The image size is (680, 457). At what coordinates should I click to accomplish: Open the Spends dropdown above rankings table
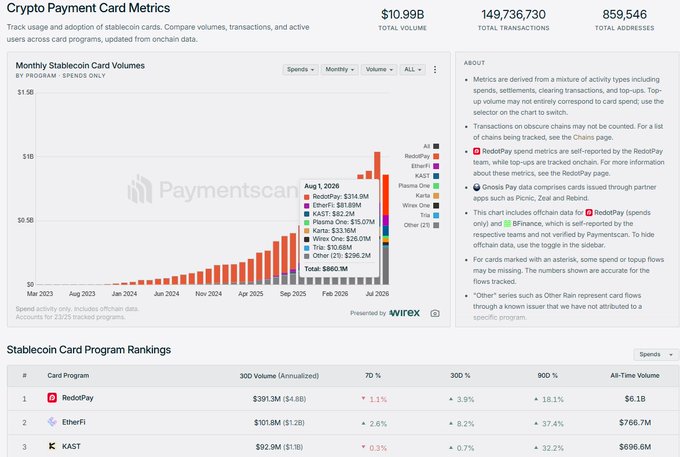(656, 355)
